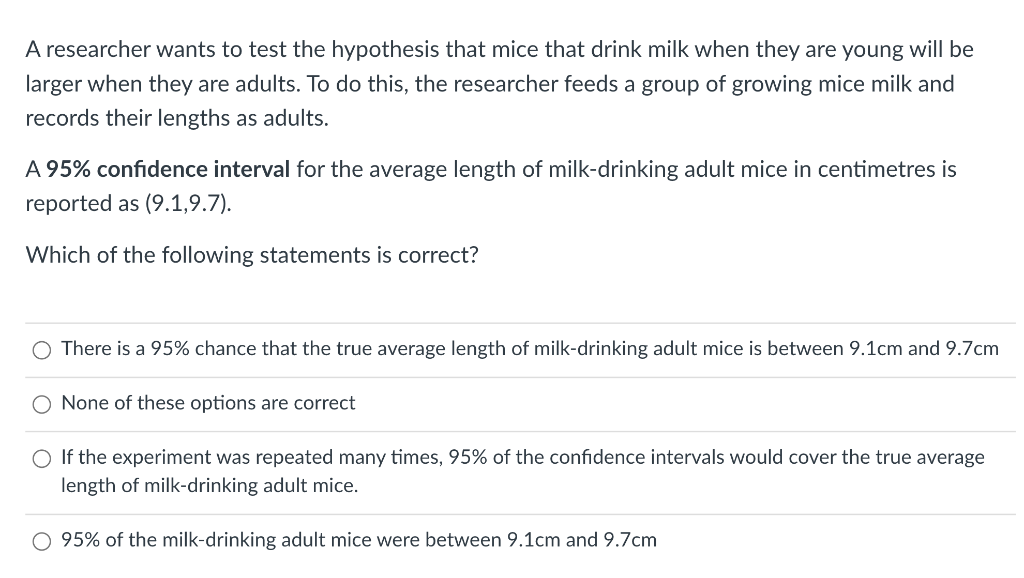Select radio for "If the experiment was repeated" option
The image size is (1024, 578).
[42, 459]
